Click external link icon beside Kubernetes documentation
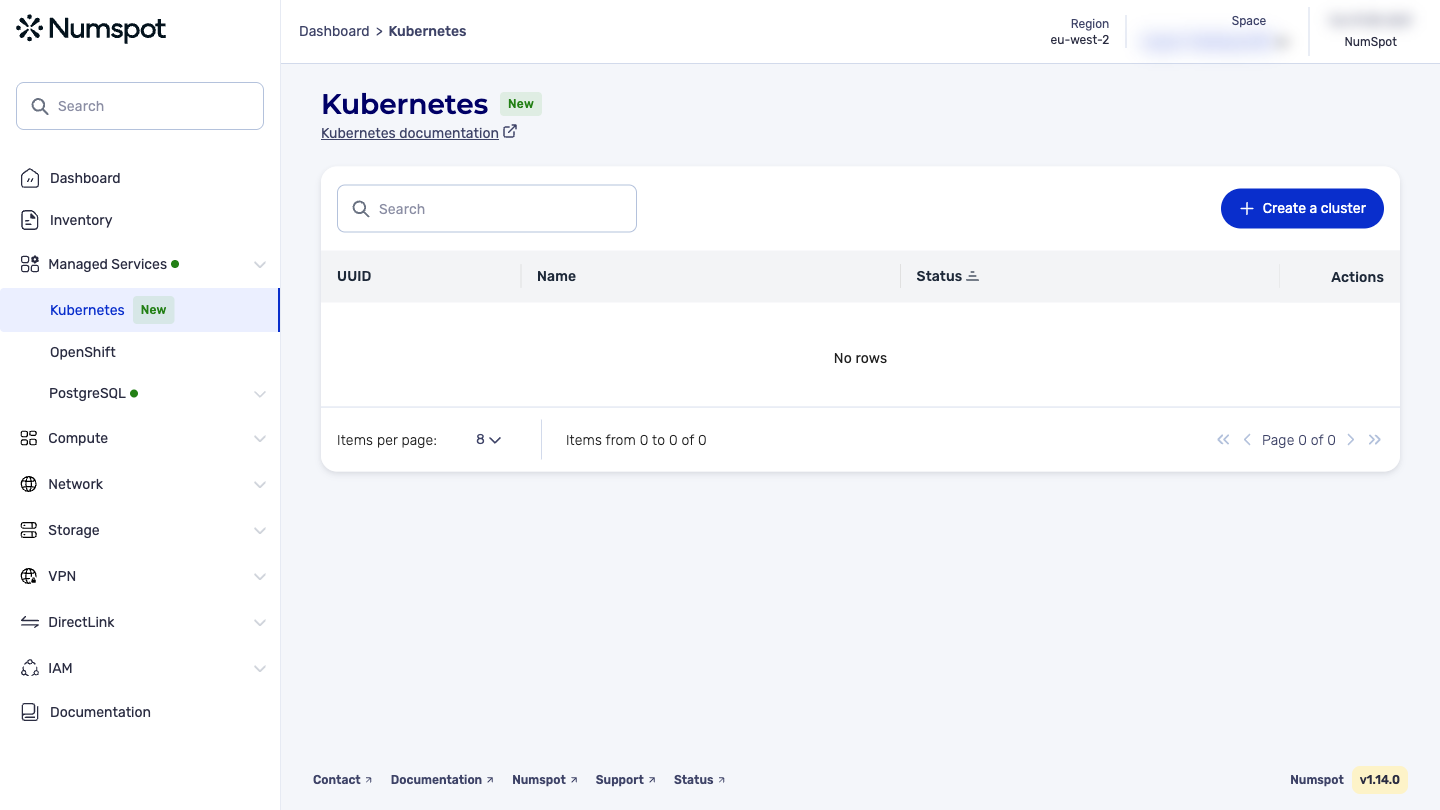Screen dimensions: 1440x810 point(510,131)
